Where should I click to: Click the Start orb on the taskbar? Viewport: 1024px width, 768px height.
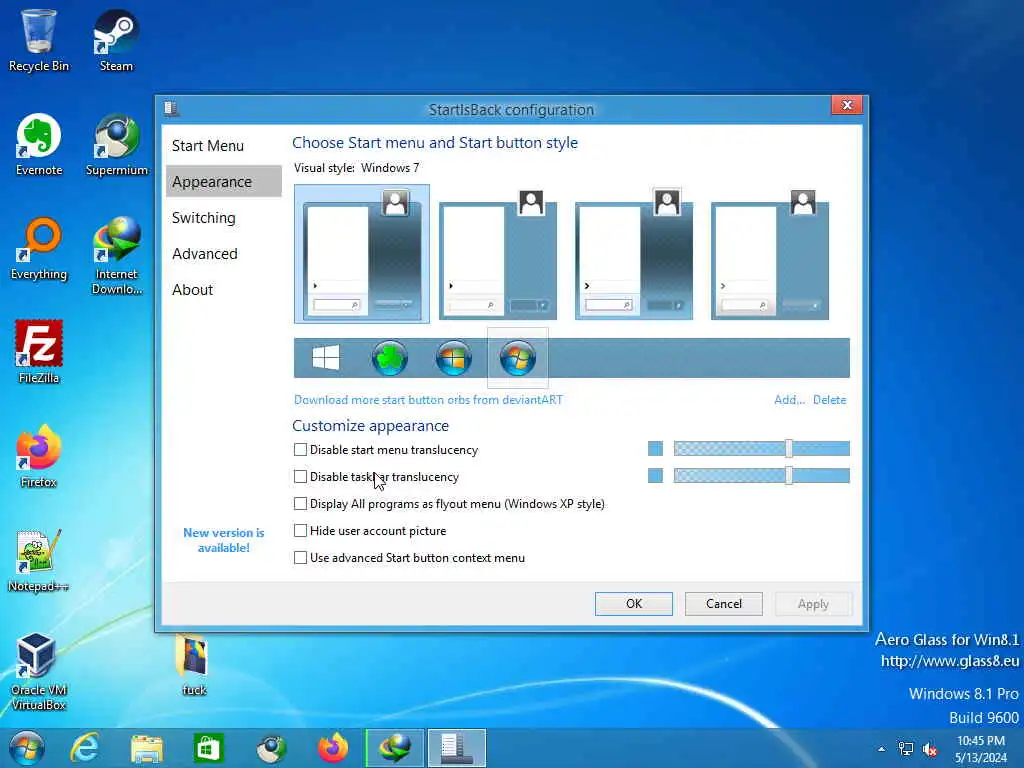point(26,748)
